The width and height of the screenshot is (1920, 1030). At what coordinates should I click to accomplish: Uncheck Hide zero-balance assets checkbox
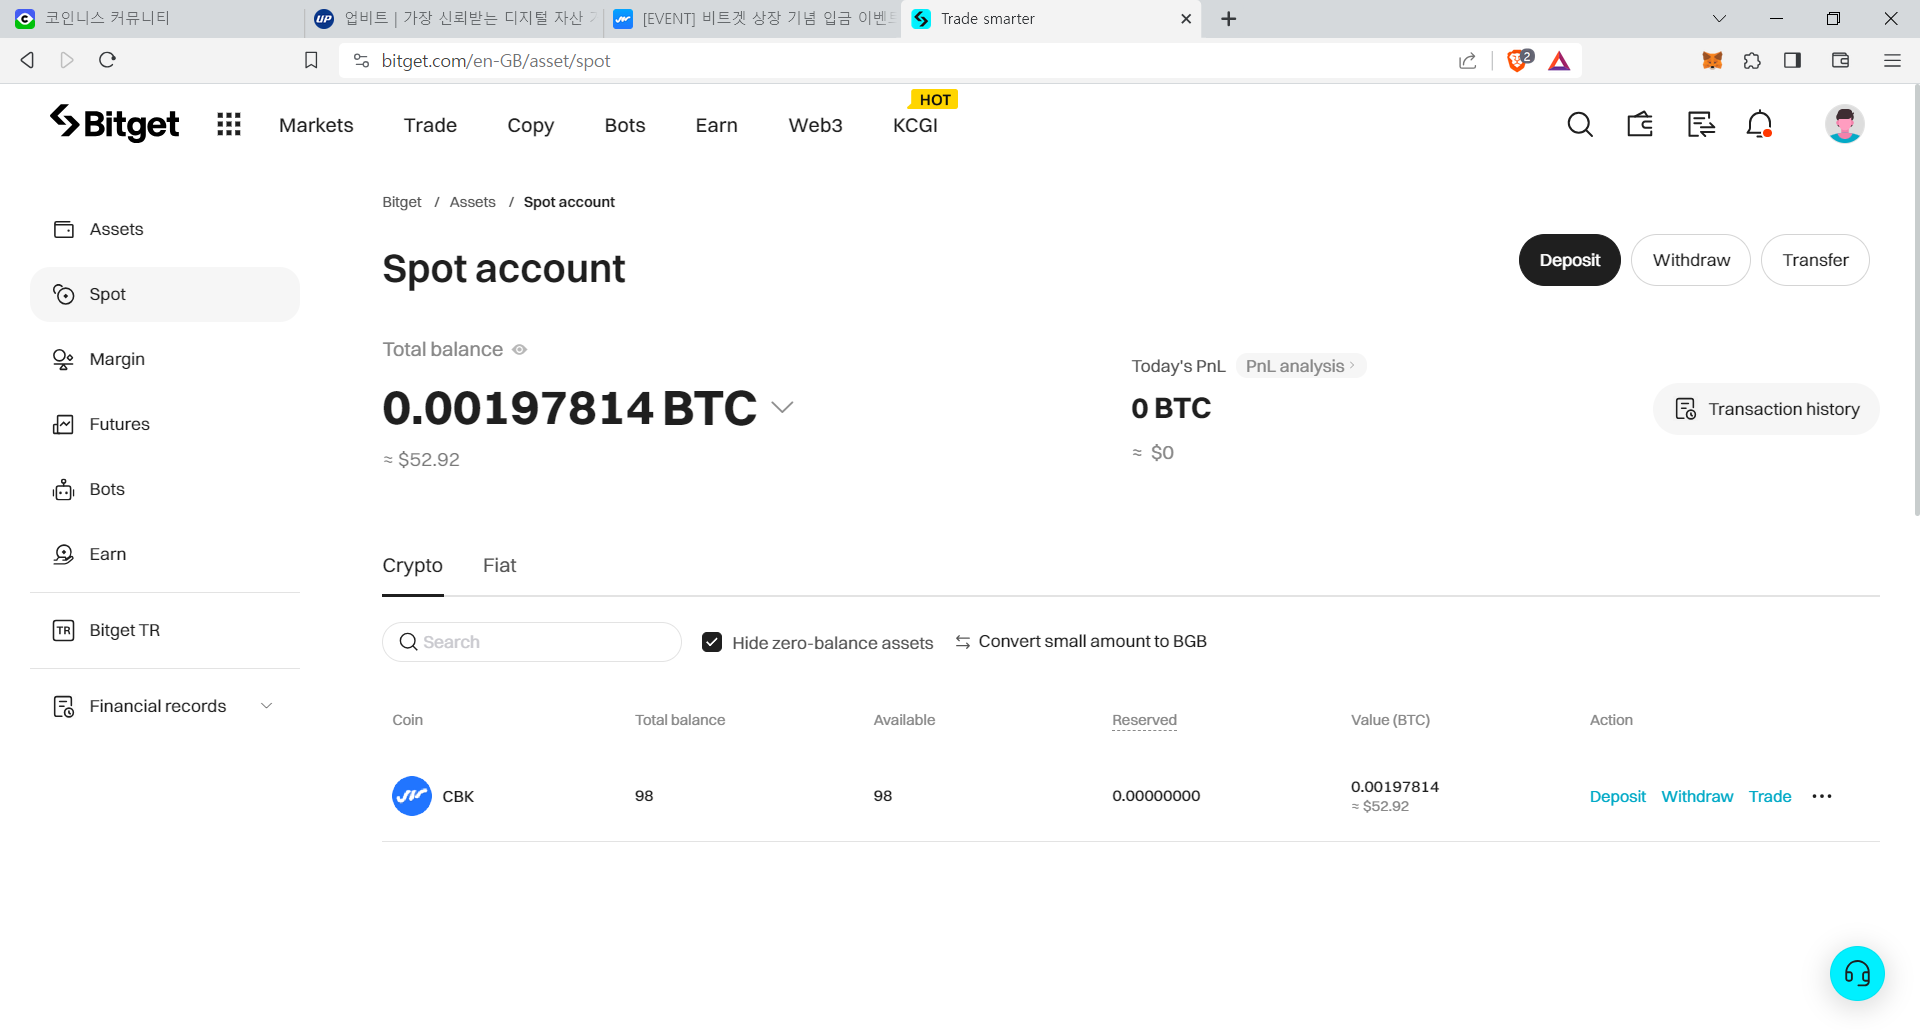(712, 642)
